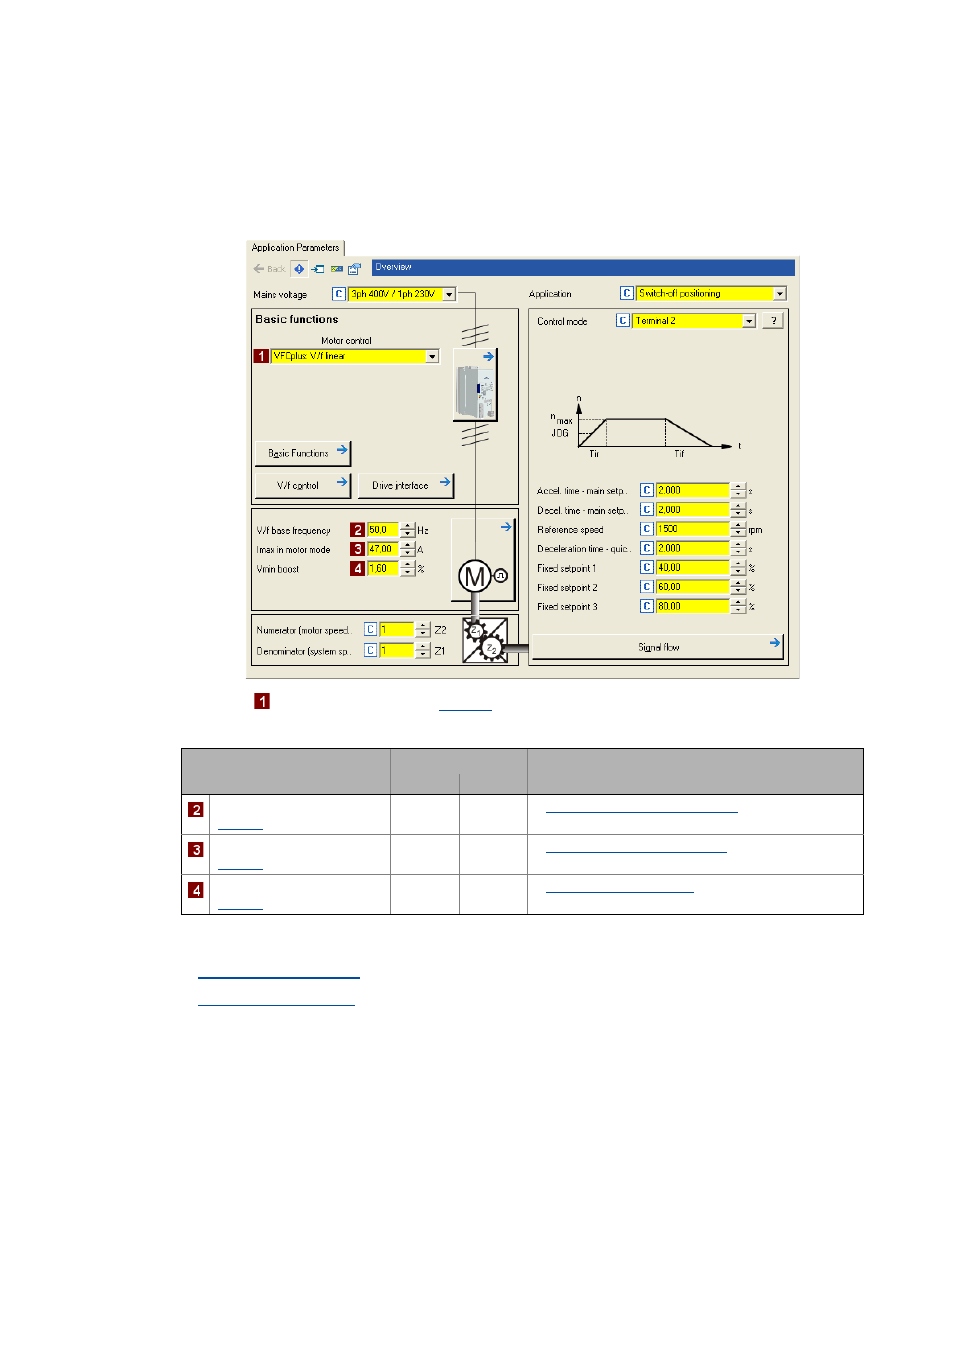Open the Mains voltage dropdown
Image resolution: width=954 pixels, height=1350 pixels.
pos(449,294)
